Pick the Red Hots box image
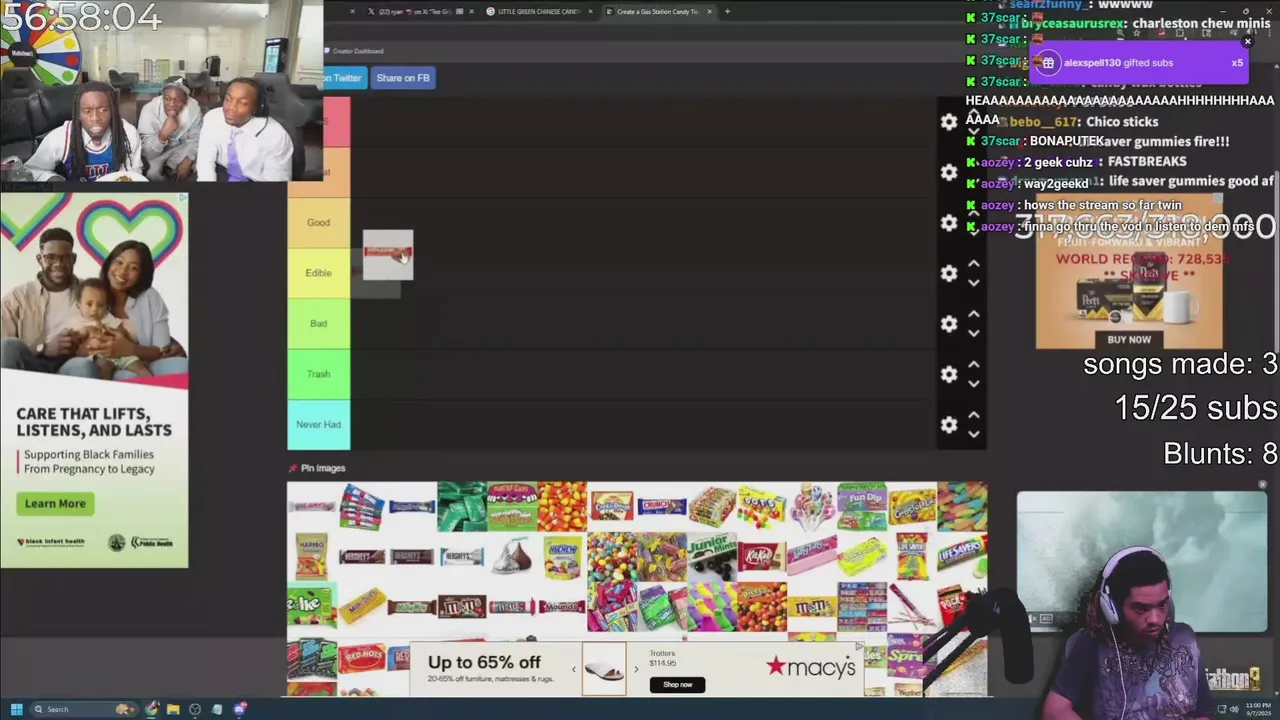Image resolution: width=1280 pixels, height=720 pixels. coord(362,657)
